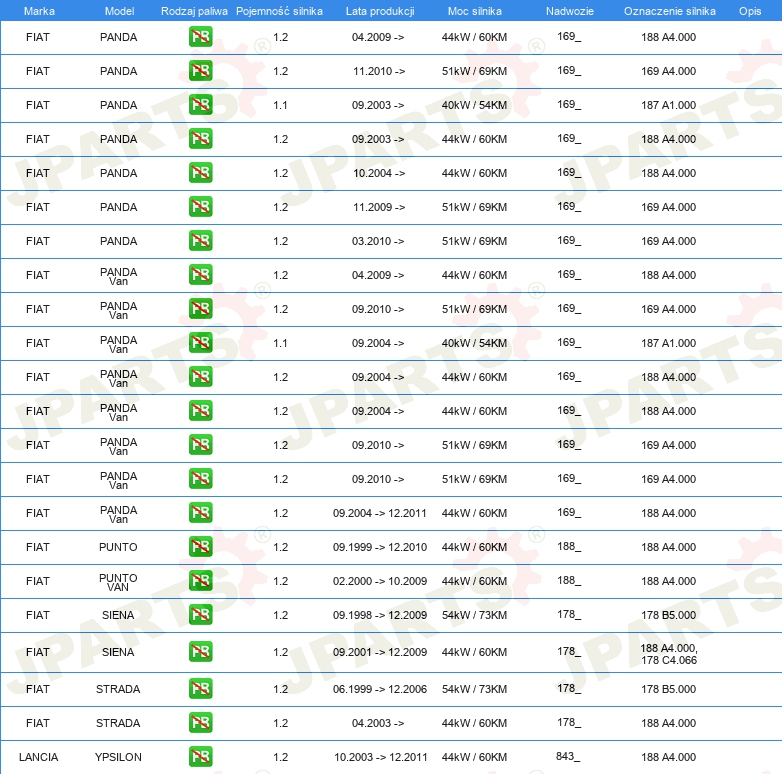Screen dimensions: 782x774
Task: Select 188_ body in the PUNTO VAN row
Action: point(569,580)
